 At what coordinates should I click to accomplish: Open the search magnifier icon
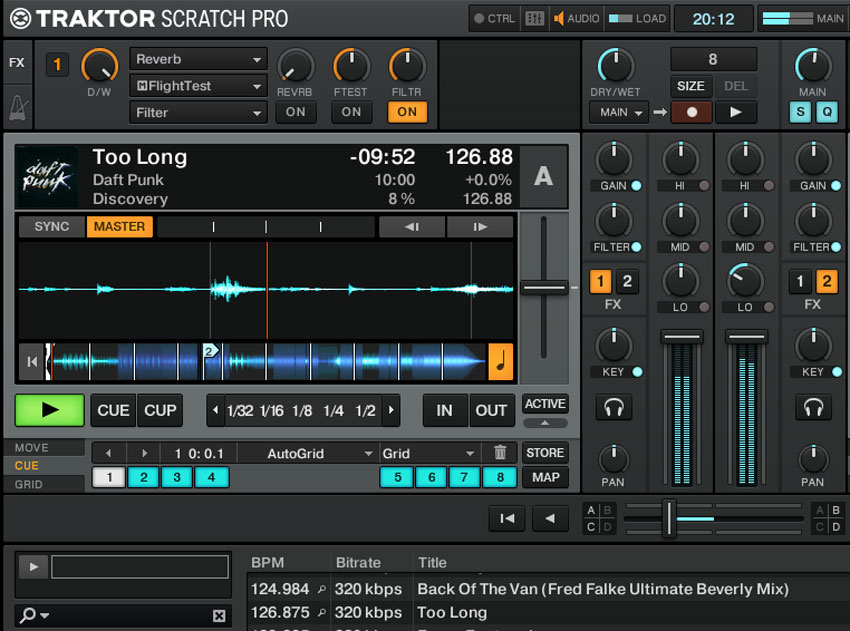pyautogui.click(x=28, y=615)
